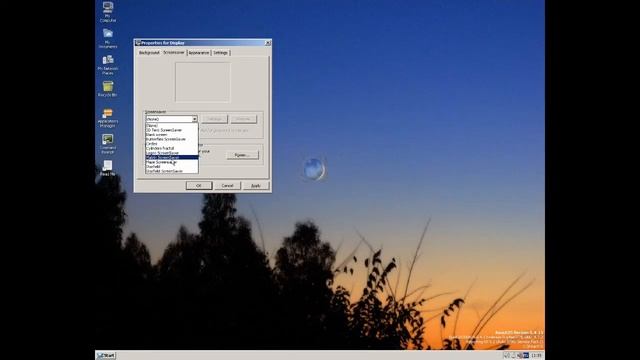Choose Matrix ScreenSaver option
This screenshot has width=640, height=360.
point(172,157)
